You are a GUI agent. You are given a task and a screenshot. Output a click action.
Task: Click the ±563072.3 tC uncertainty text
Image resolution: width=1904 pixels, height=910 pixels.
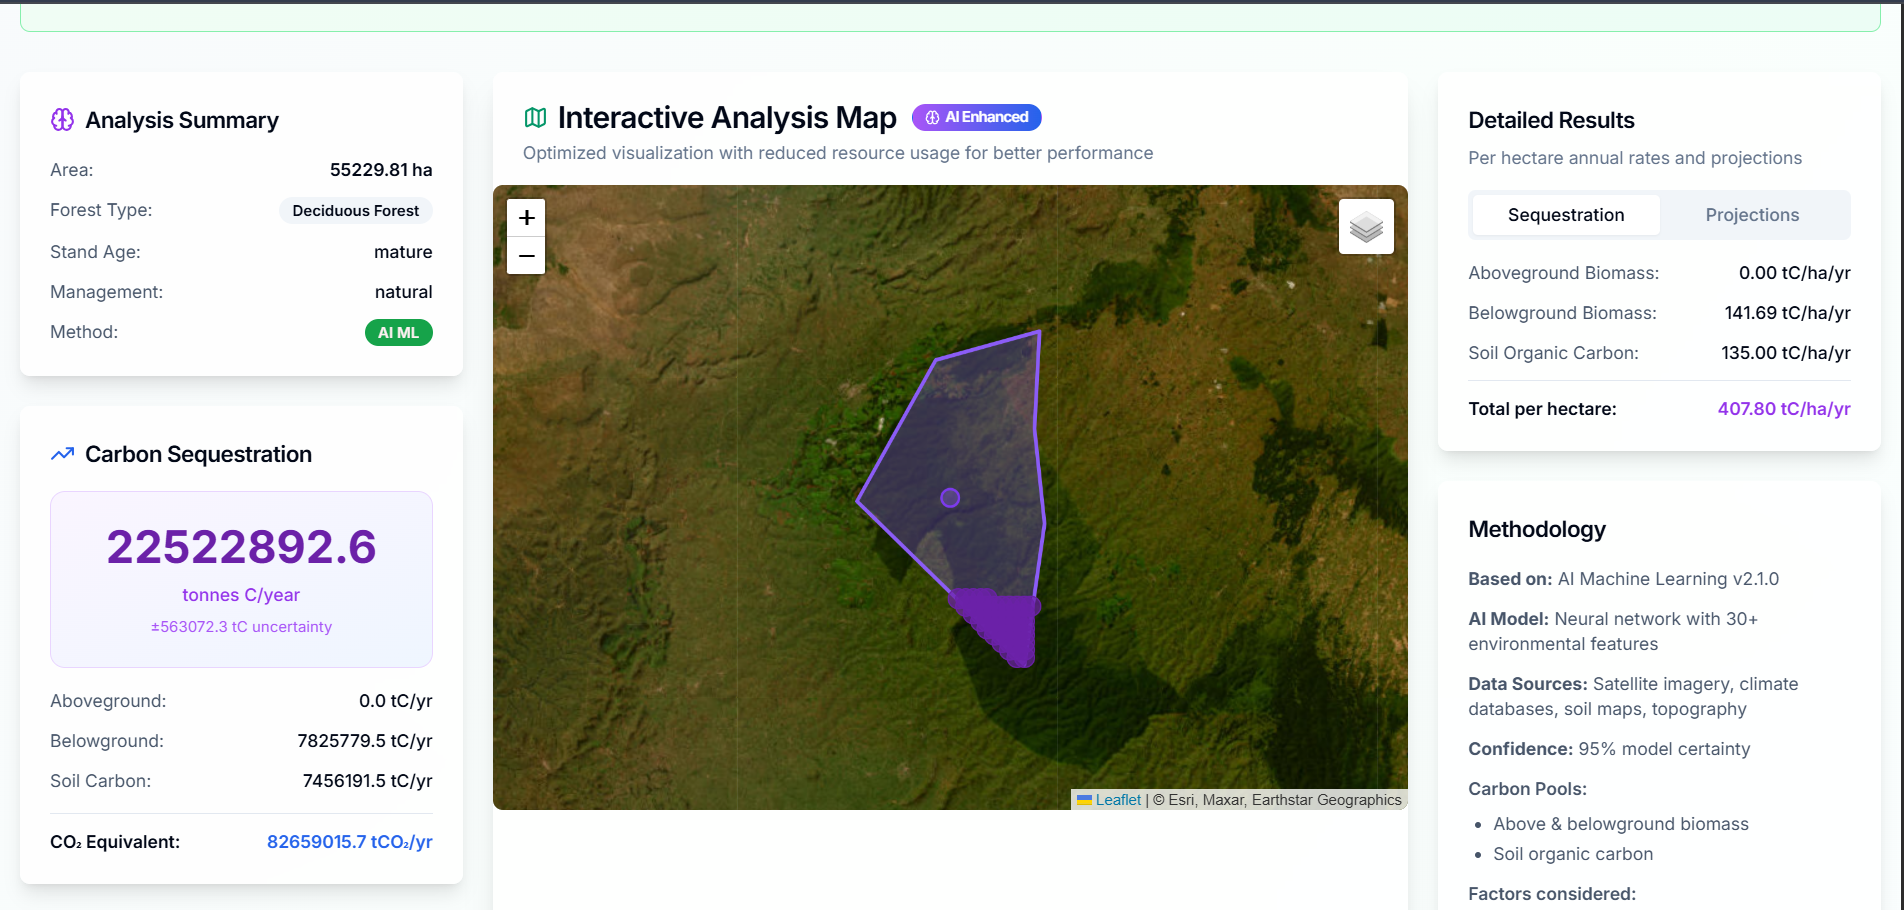click(241, 627)
